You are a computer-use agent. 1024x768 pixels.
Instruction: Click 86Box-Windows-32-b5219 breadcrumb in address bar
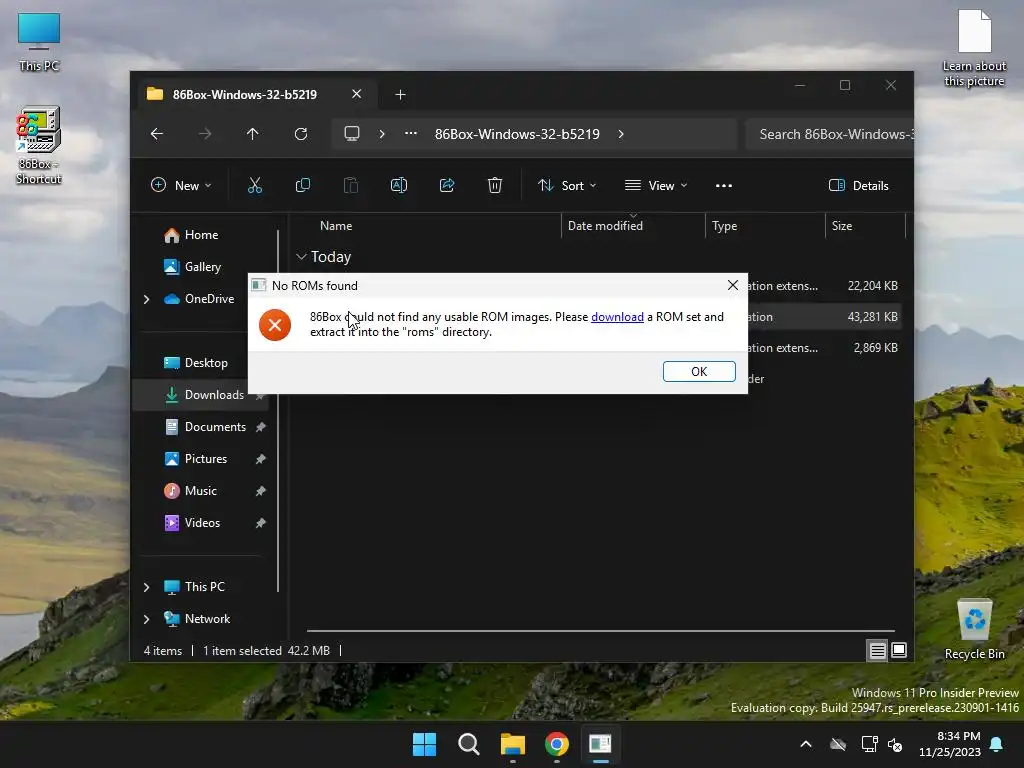tap(517, 134)
